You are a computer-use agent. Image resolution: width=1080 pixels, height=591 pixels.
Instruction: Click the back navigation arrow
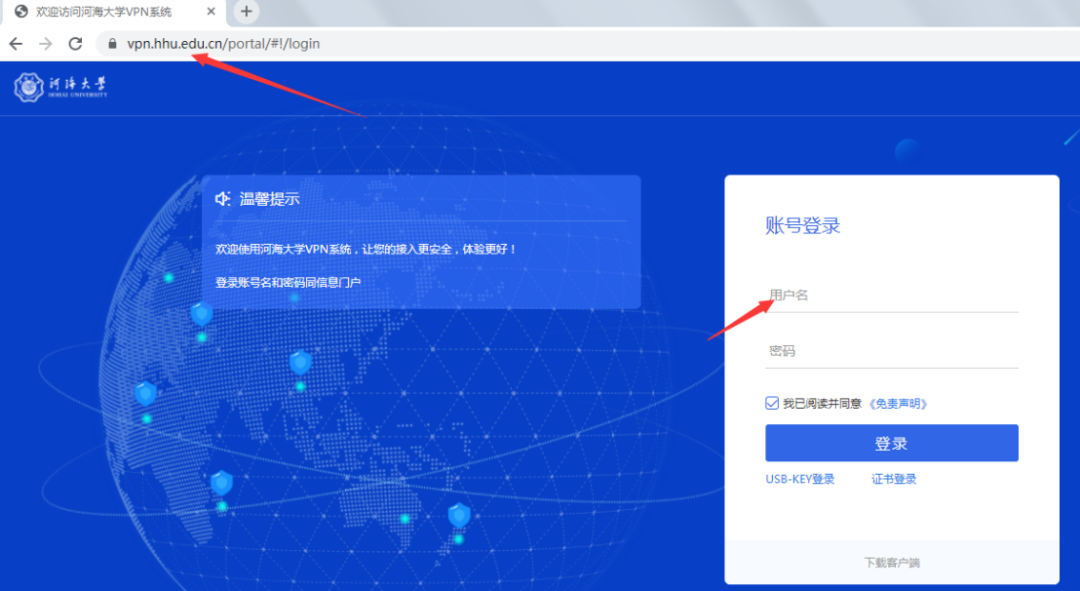point(16,43)
